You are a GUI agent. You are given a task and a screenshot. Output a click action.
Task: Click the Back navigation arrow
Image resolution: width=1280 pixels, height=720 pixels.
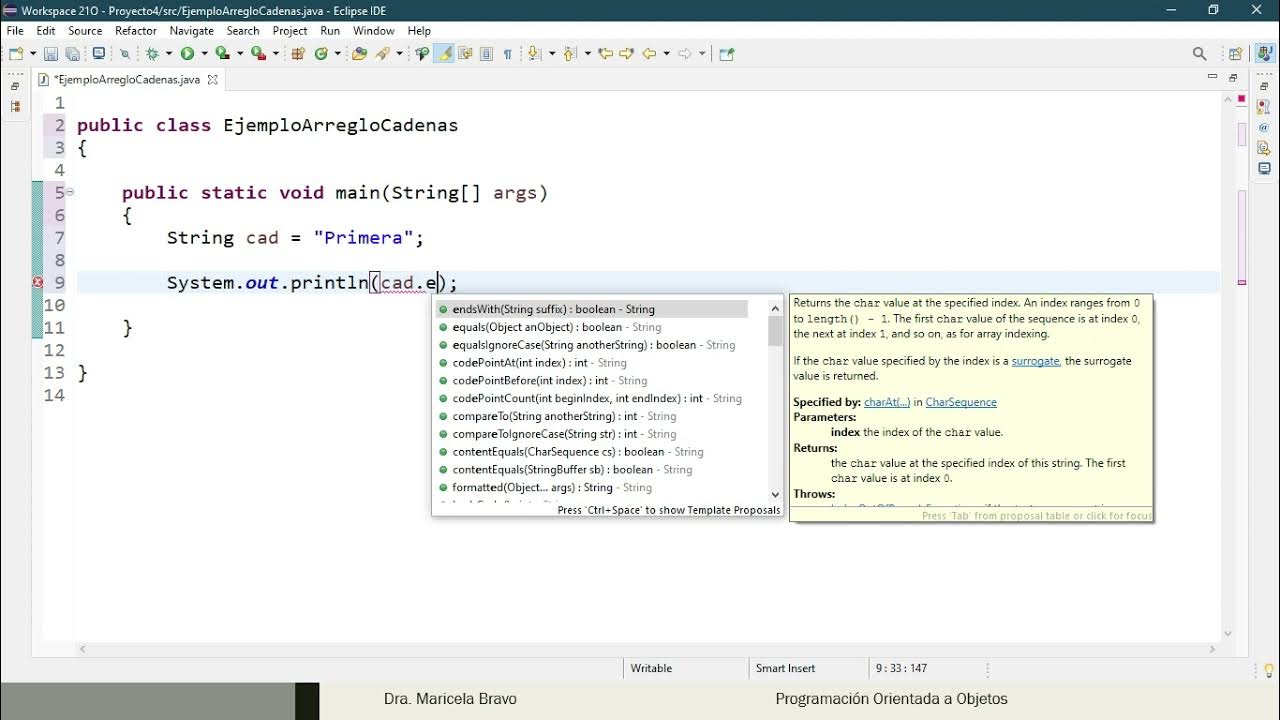point(649,54)
